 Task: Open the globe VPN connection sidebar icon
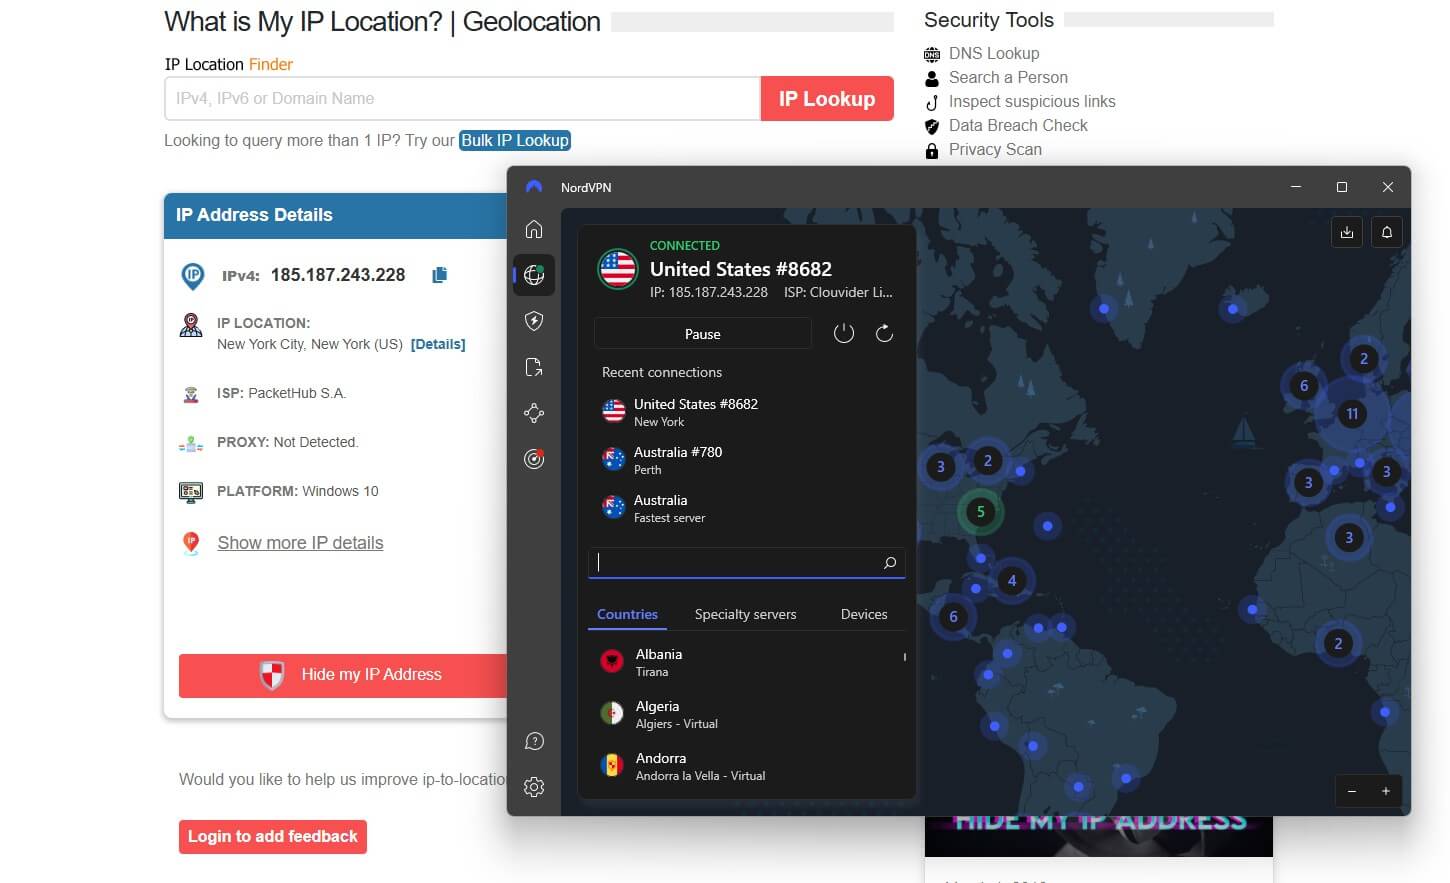click(x=534, y=275)
